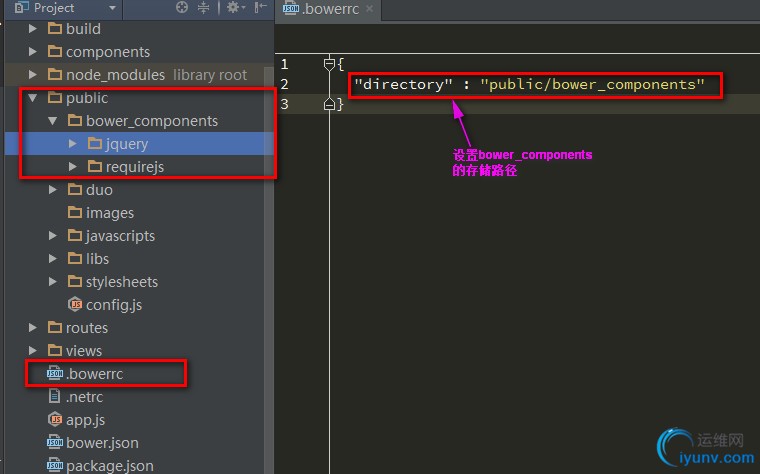Select the libs folder icon
Screen dimensions: 760x474
pos(75,258)
